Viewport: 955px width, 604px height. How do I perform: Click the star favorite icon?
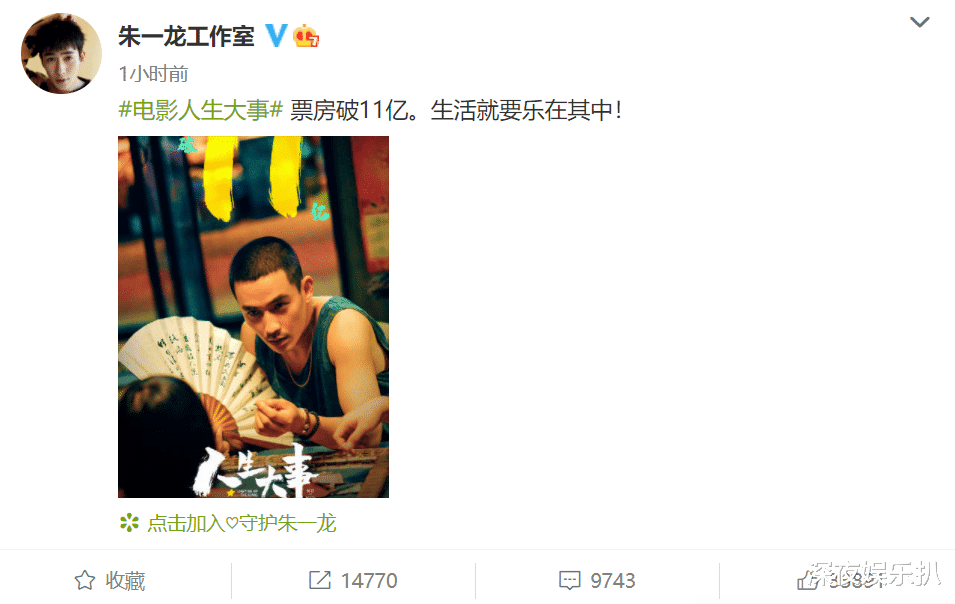coord(85,580)
